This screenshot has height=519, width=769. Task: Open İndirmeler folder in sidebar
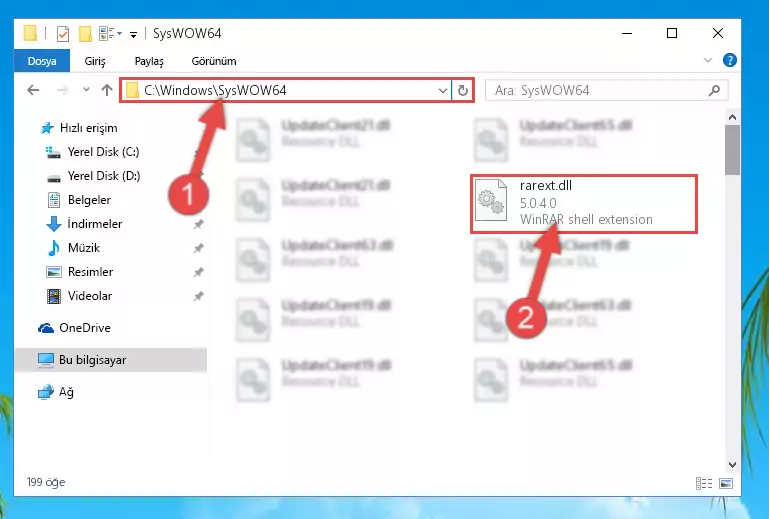click(84, 224)
